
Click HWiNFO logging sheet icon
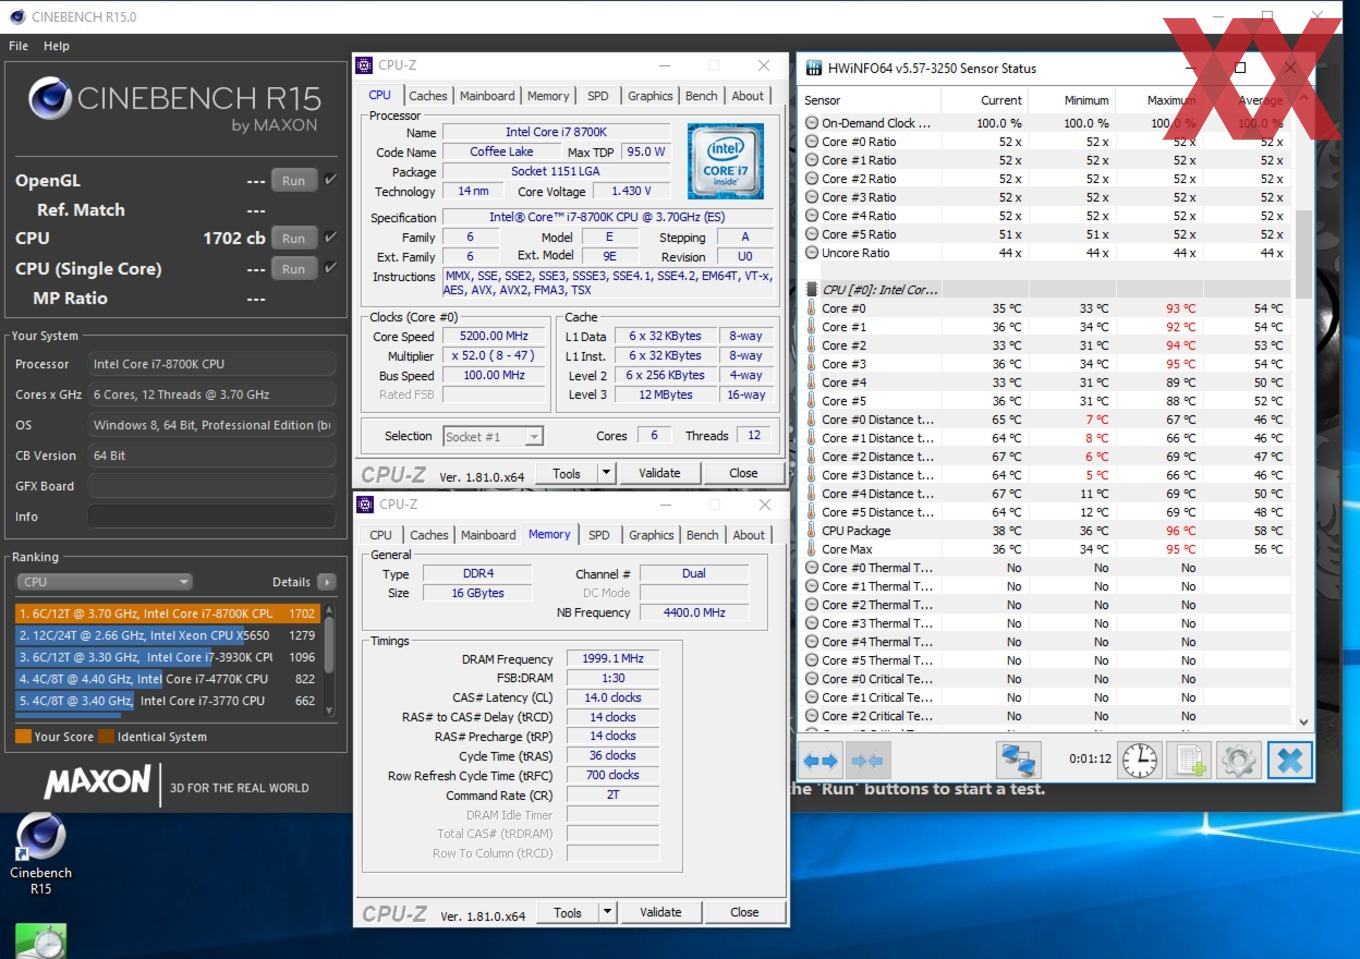pos(1189,761)
